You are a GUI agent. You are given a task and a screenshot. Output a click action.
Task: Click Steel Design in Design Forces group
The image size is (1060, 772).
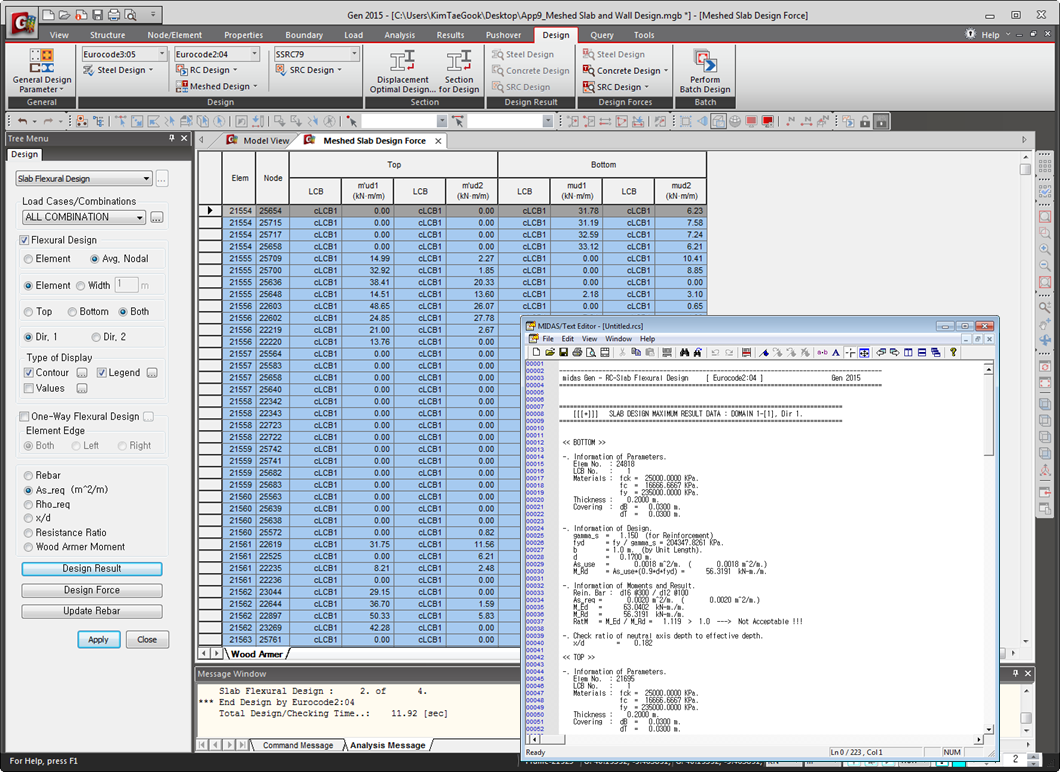point(614,54)
